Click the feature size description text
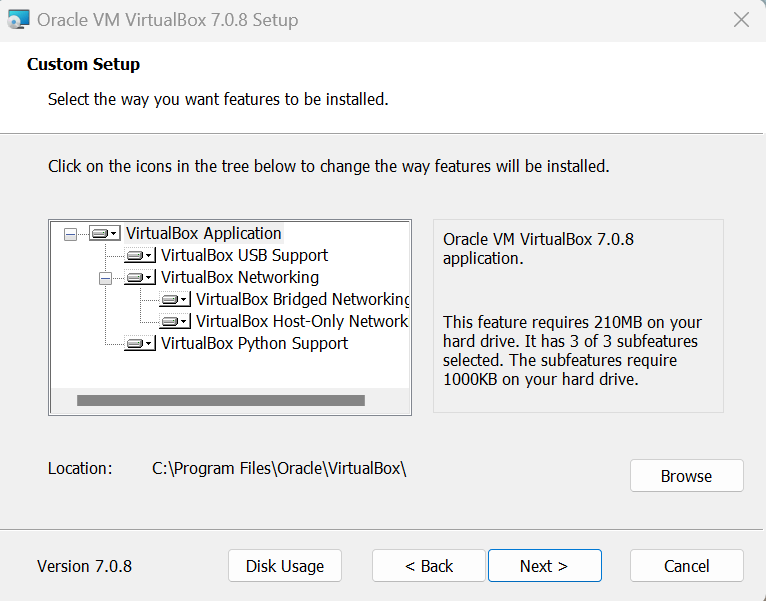This screenshot has height=601, width=766. pyautogui.click(x=572, y=351)
